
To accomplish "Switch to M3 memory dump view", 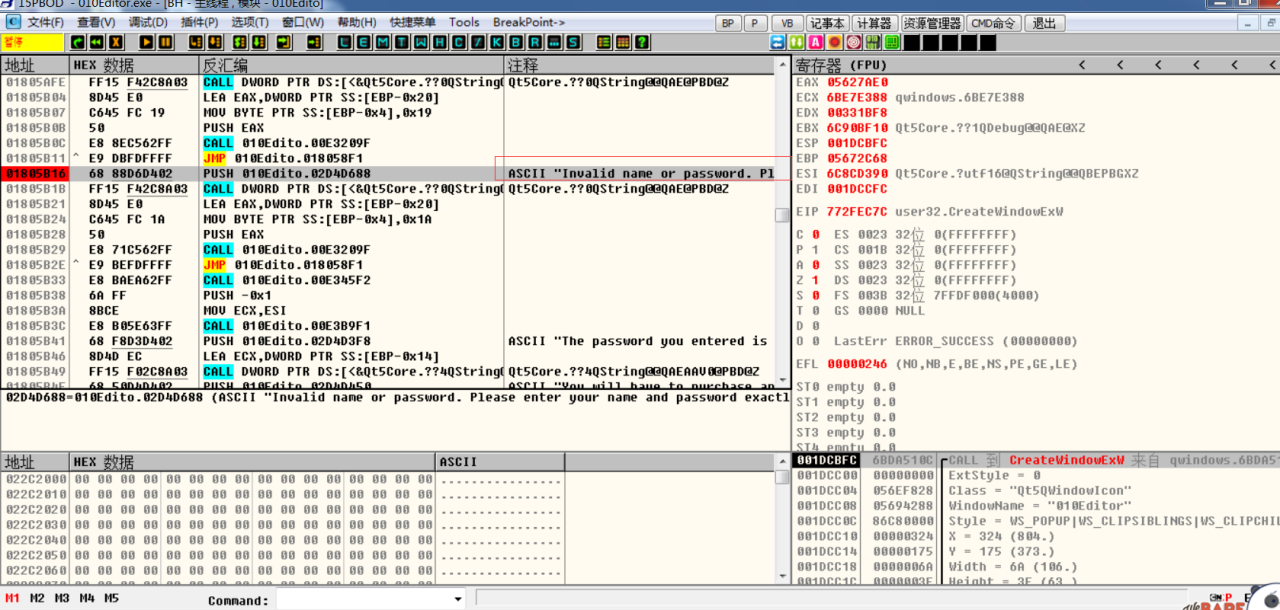I will pos(62,598).
